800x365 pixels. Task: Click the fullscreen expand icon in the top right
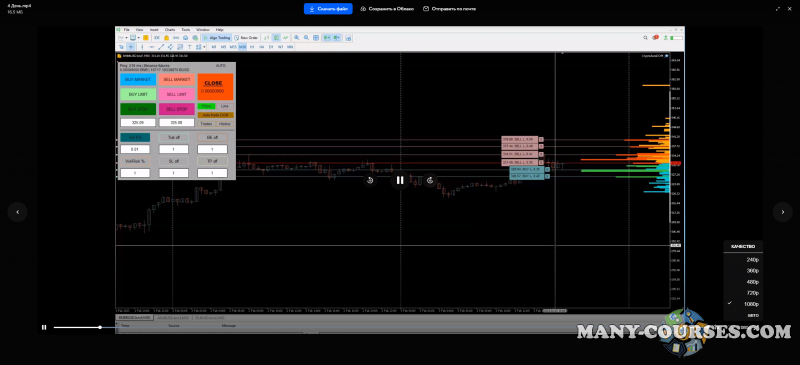pyautogui.click(x=778, y=9)
